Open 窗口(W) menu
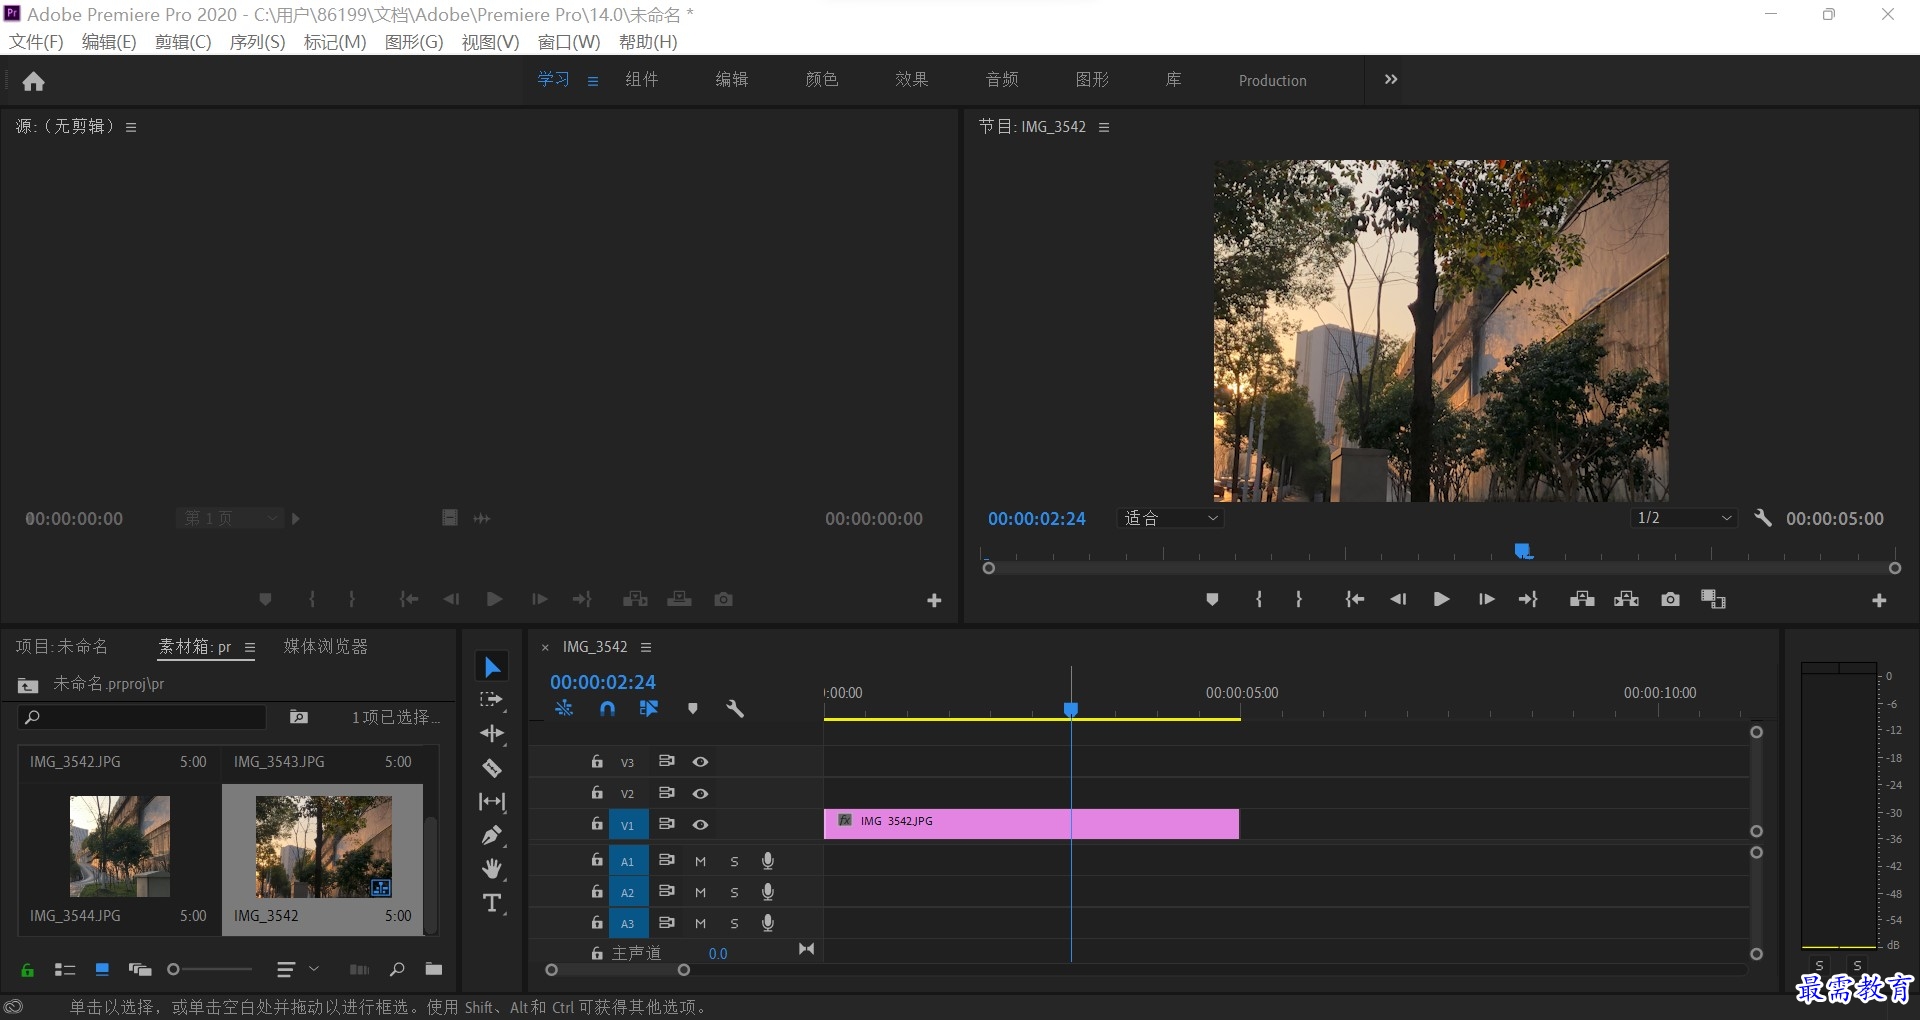 [568, 42]
